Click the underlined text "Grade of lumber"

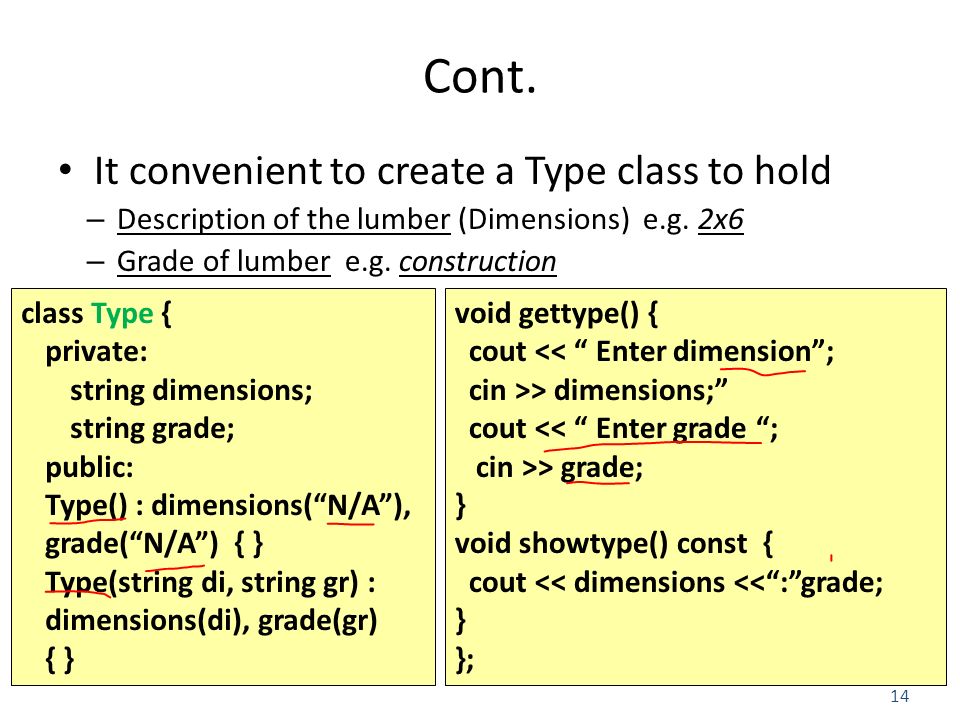pyautogui.click(x=223, y=261)
